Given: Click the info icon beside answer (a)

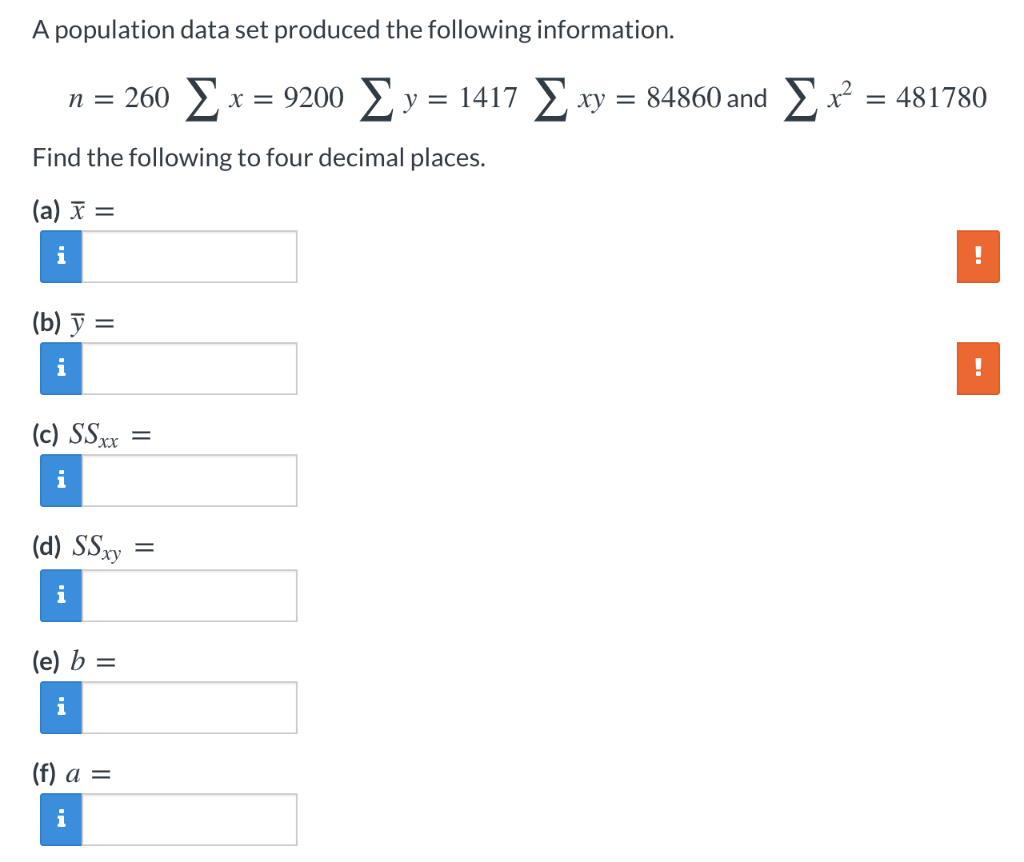Looking at the screenshot, I should [60, 256].
